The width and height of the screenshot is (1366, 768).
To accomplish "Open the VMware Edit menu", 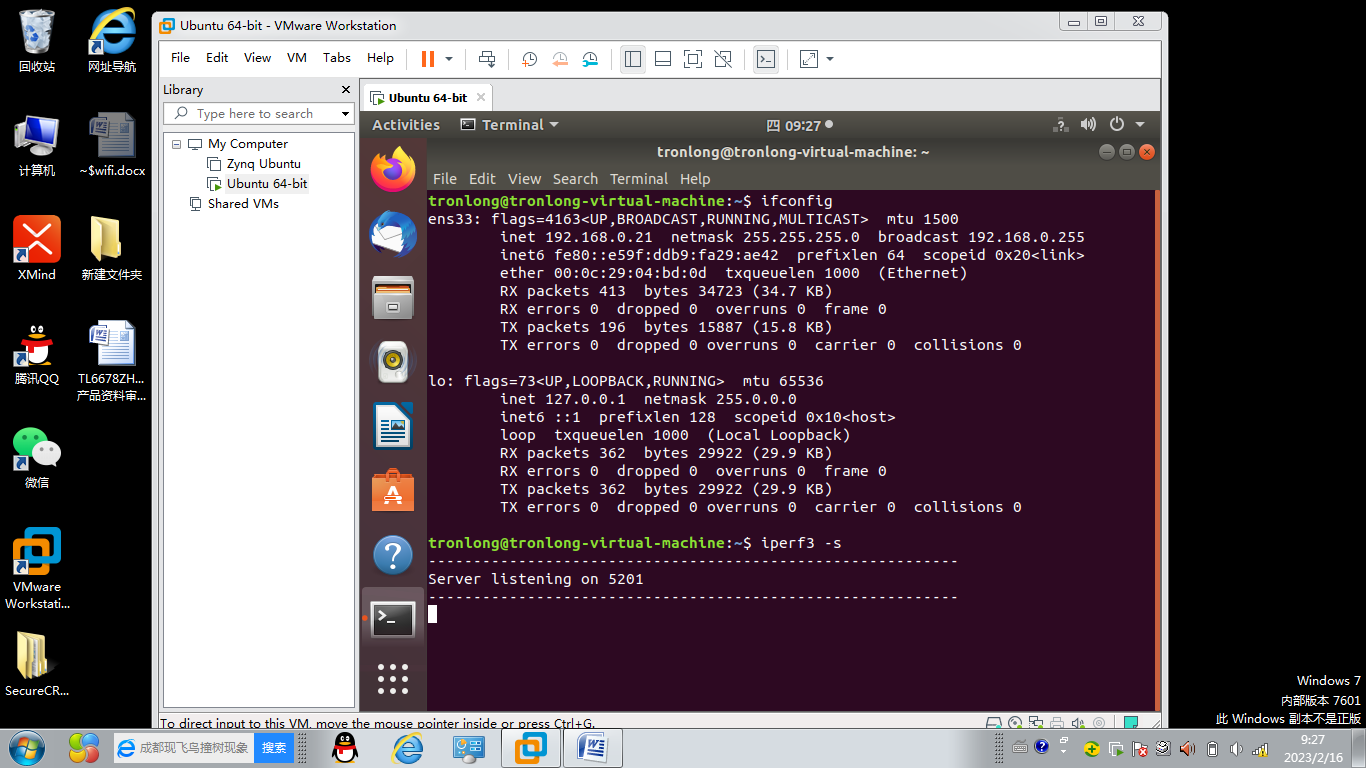I will [217, 58].
